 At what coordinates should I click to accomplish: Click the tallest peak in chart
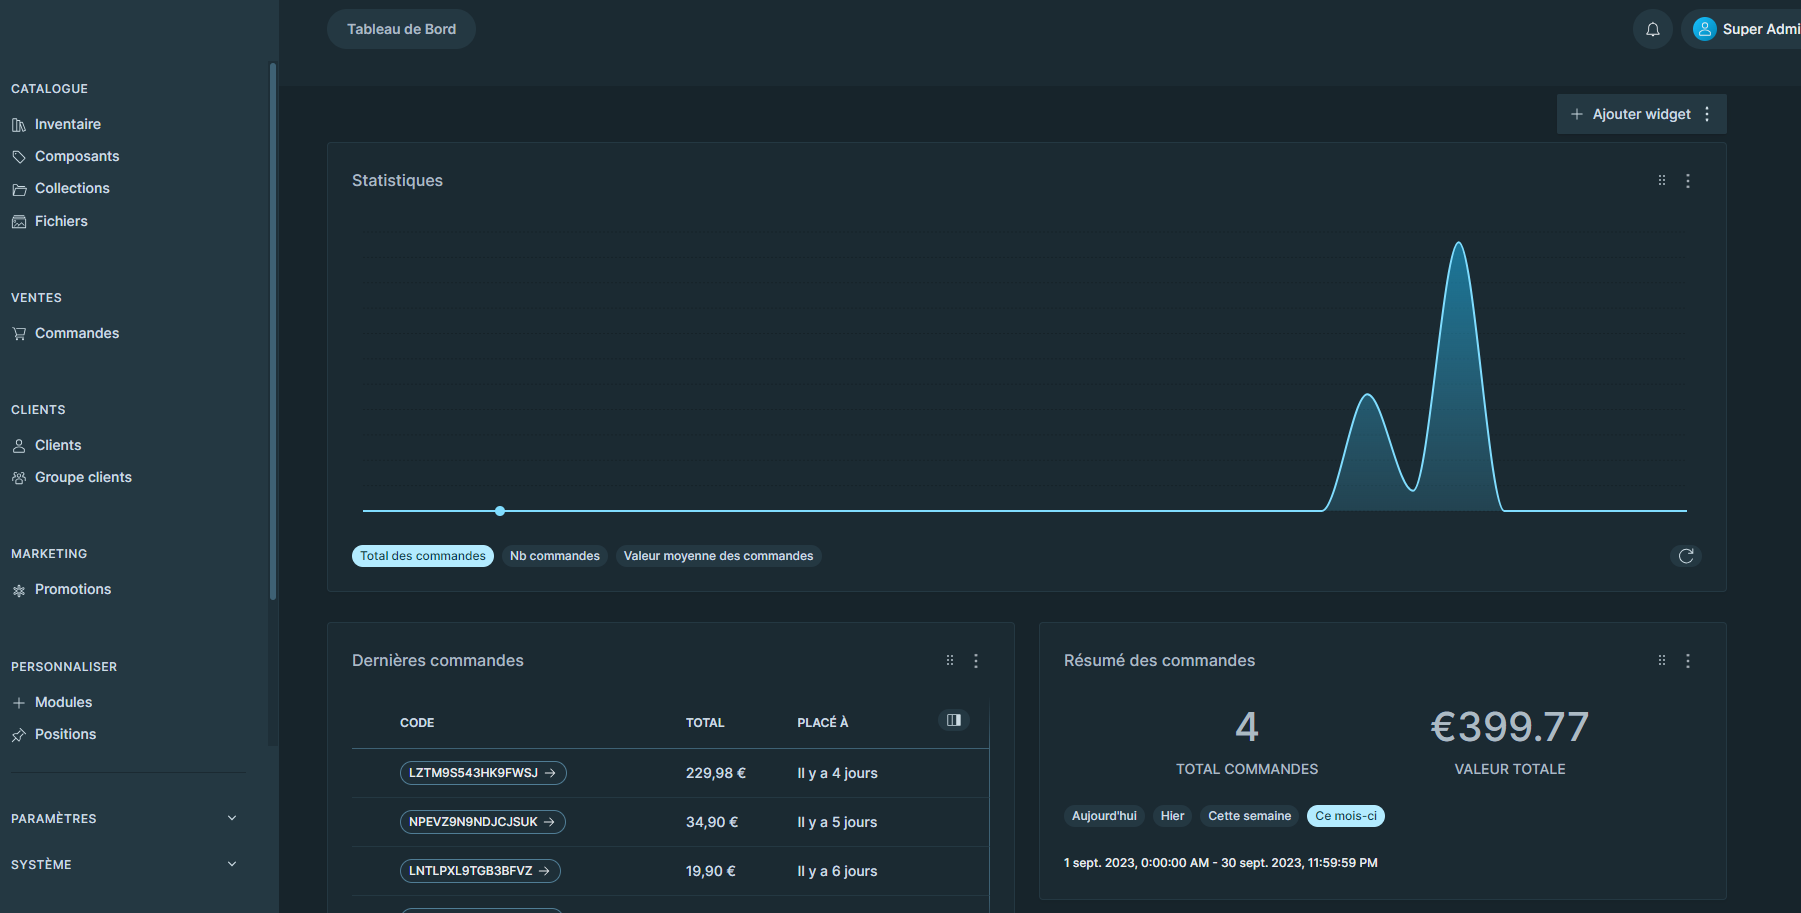[x=1459, y=244]
